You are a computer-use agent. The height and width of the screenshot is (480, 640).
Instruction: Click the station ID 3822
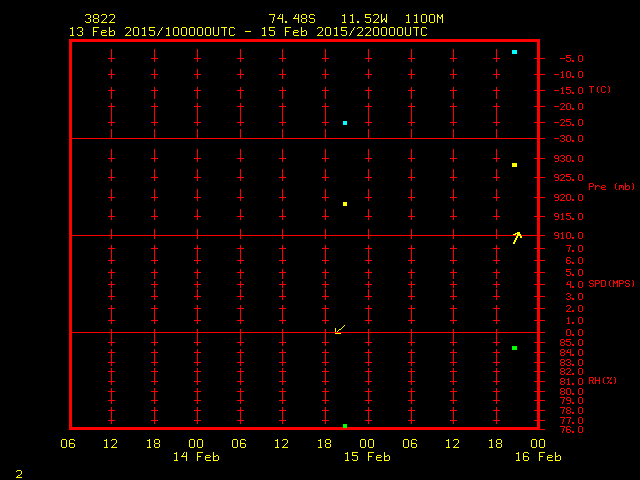(x=99, y=19)
